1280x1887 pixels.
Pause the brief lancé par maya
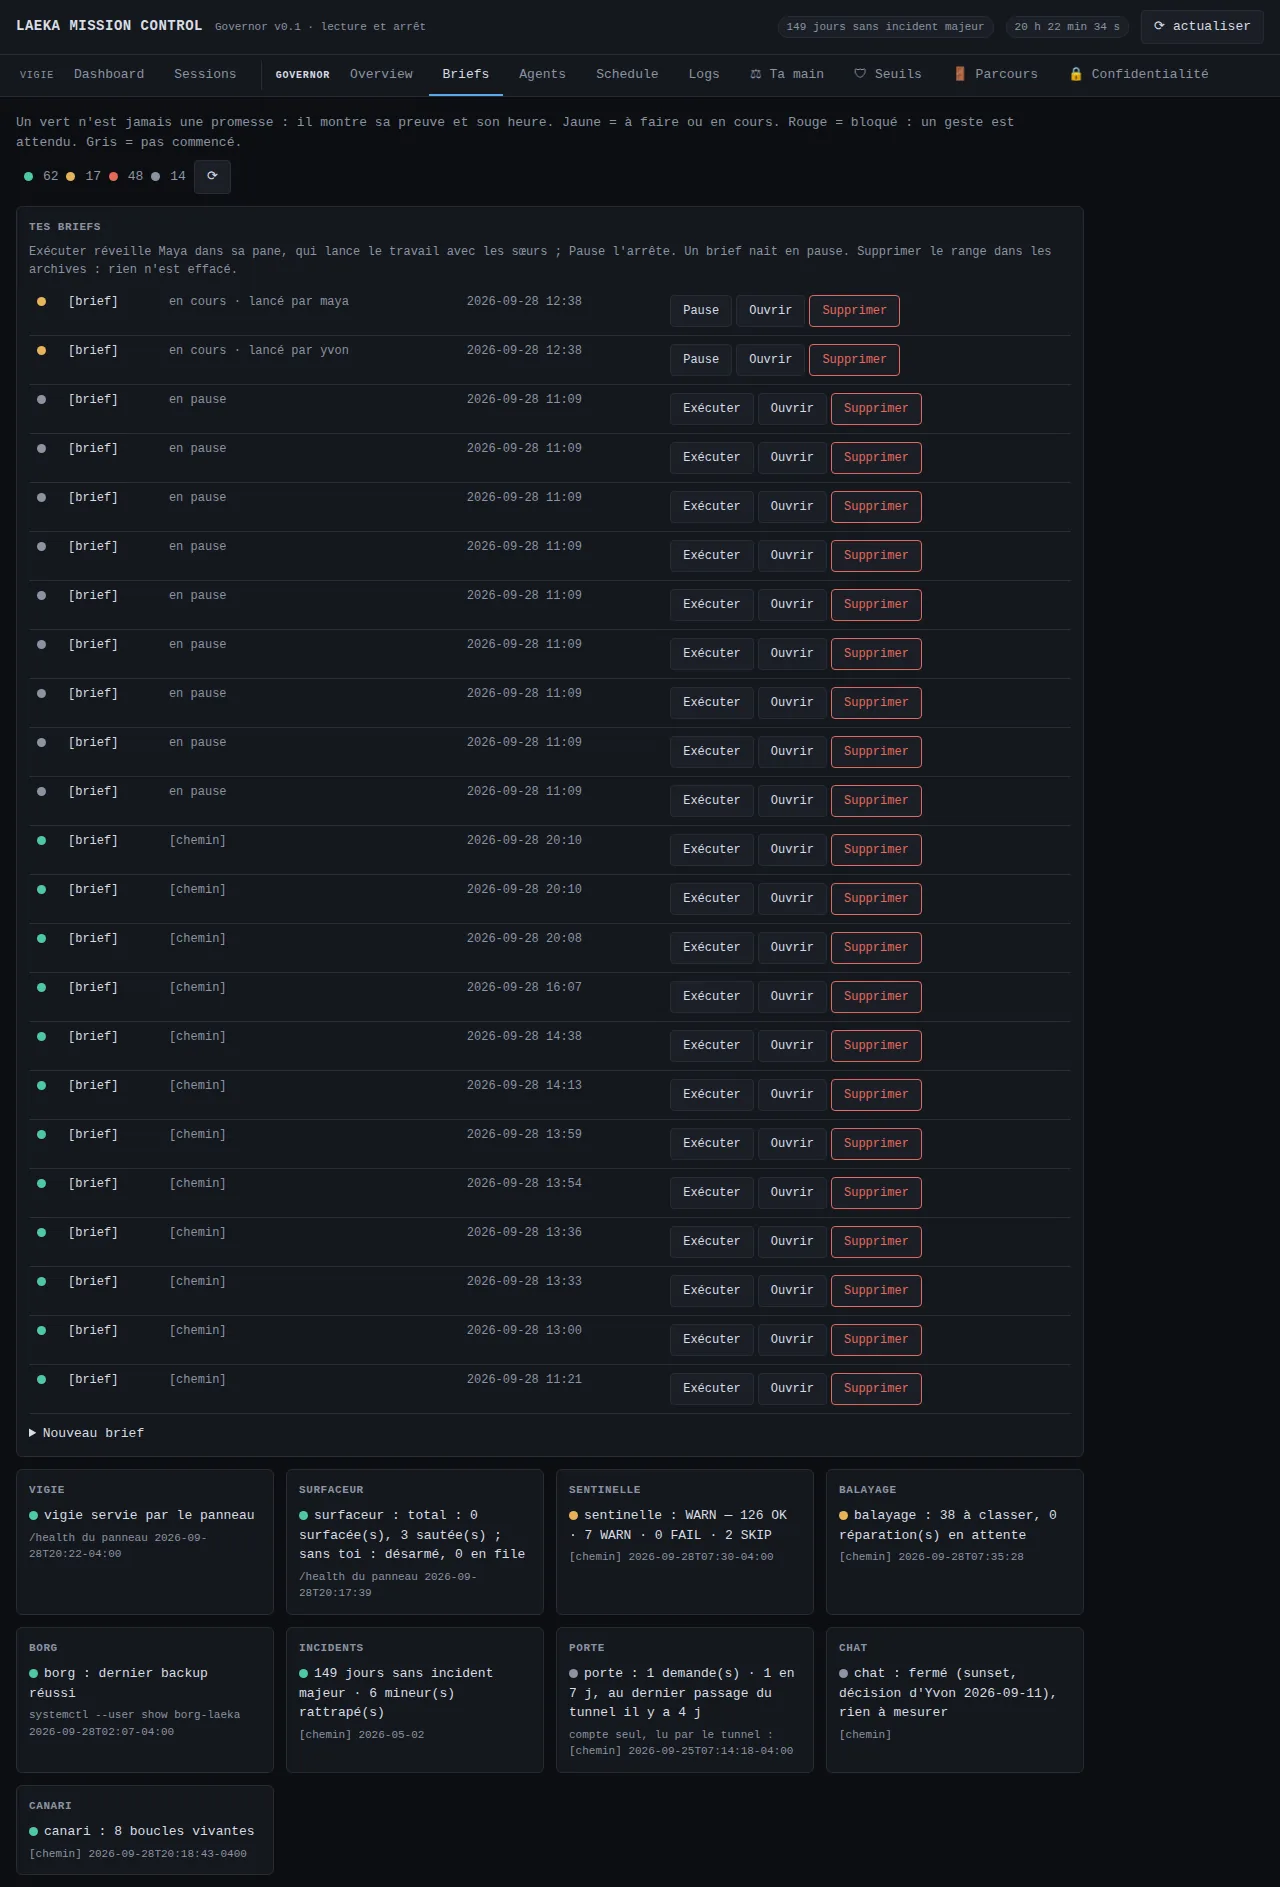pos(701,311)
